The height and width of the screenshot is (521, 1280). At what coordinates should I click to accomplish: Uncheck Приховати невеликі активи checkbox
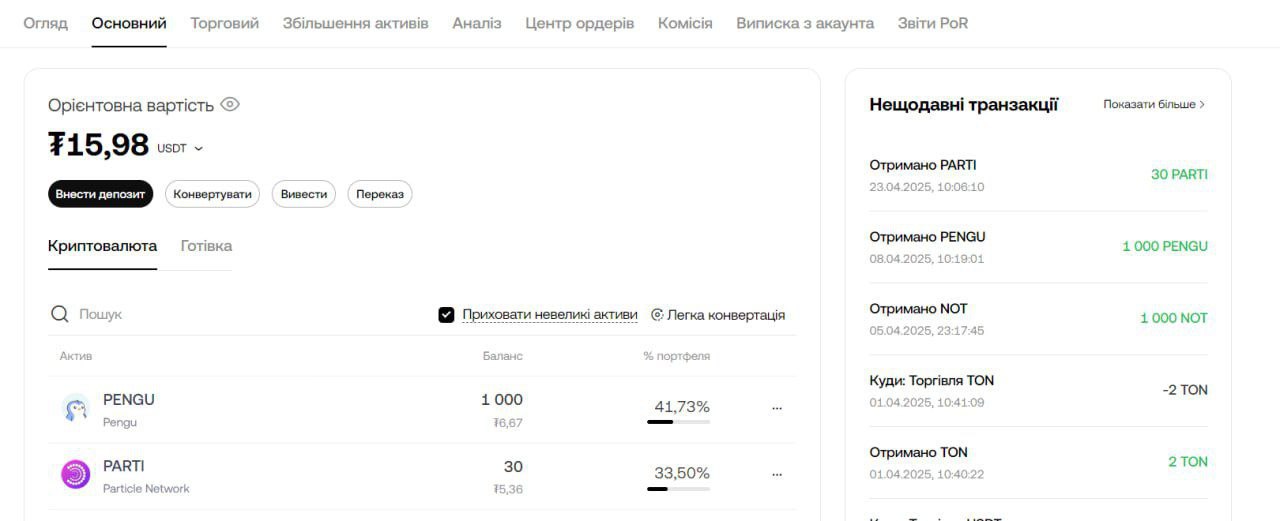[x=446, y=315]
